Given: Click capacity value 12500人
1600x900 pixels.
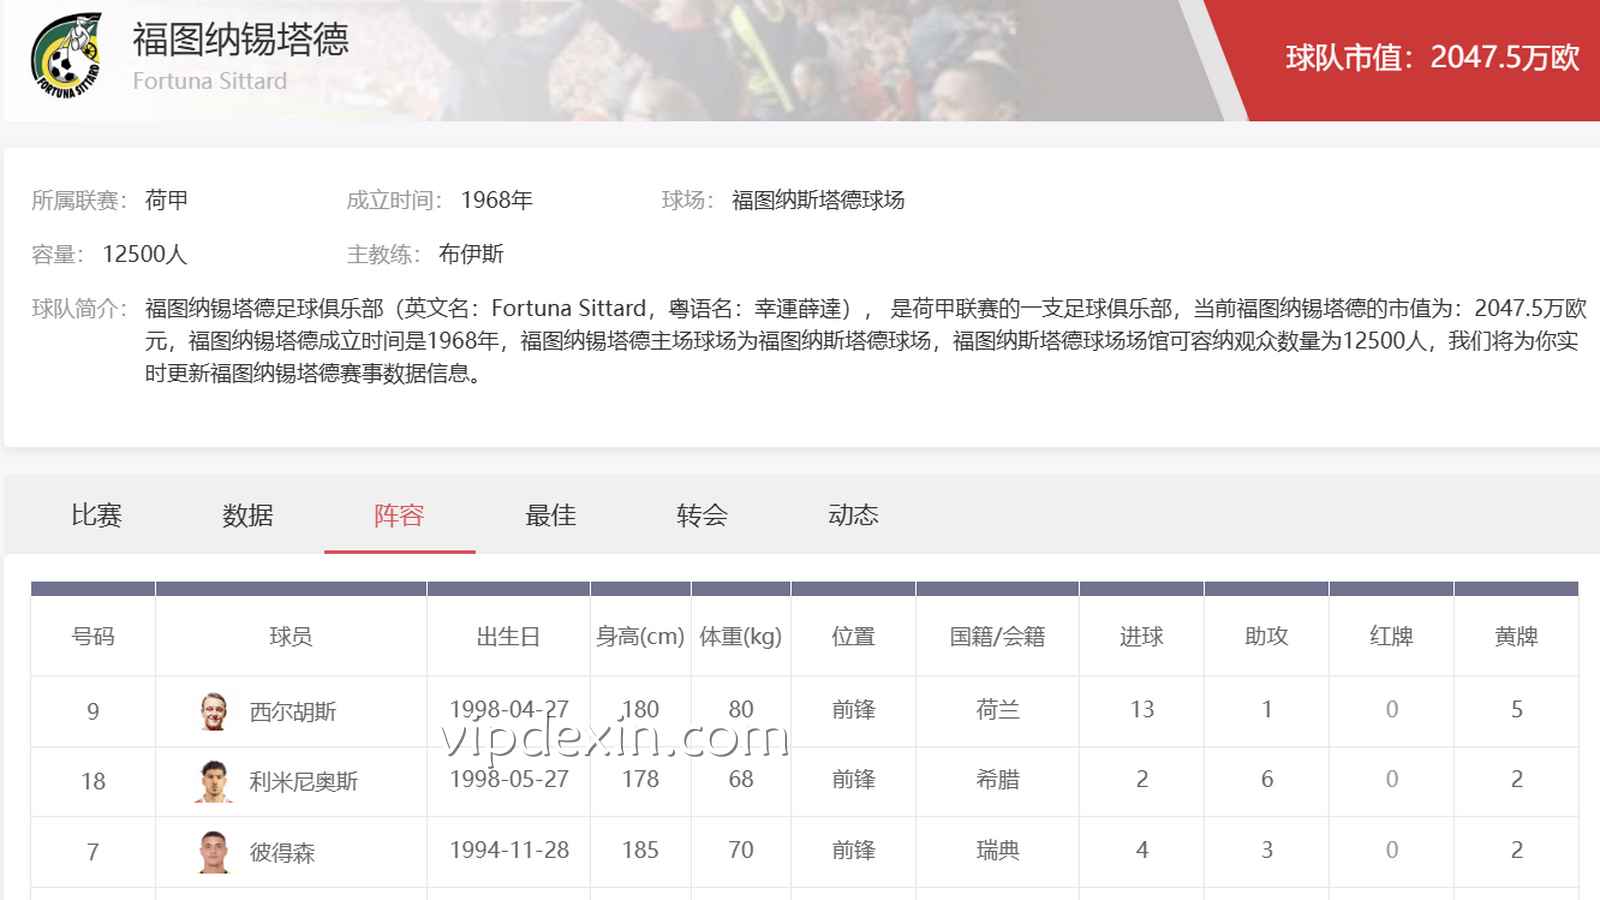Looking at the screenshot, I should pyautogui.click(x=145, y=254).
